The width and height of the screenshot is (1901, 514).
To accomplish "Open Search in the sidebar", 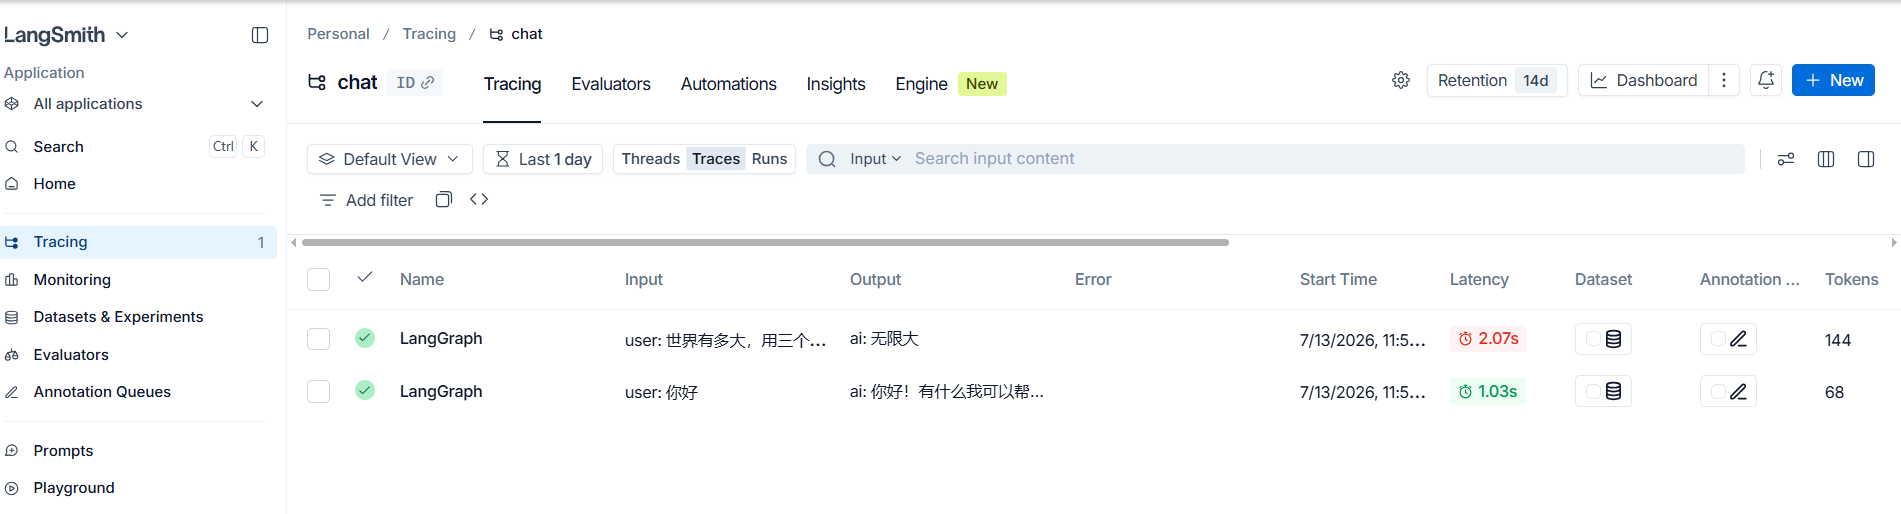I will coord(138,147).
